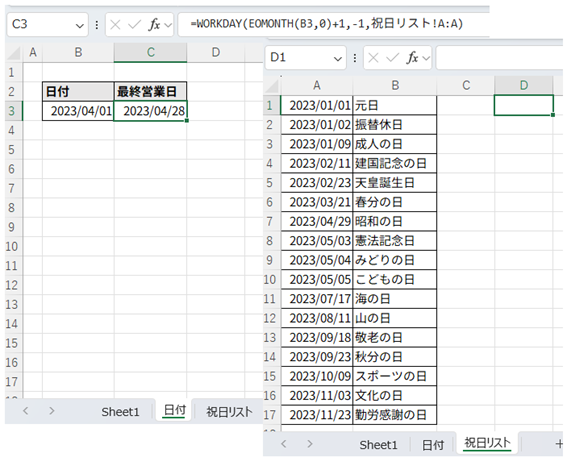Select the 敬老の日 cell
This screenshot has width=567, height=470.
[x=395, y=337]
